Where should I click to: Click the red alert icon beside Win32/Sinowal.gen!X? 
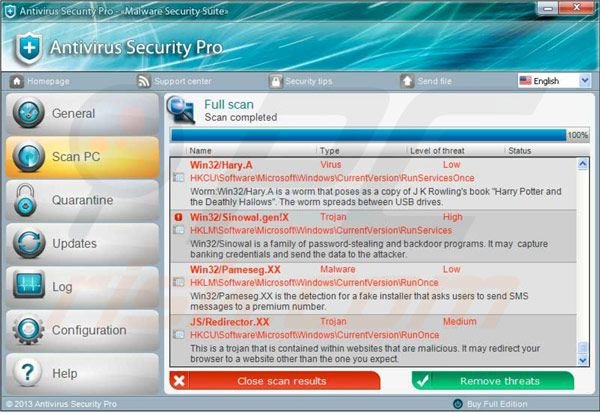click(x=178, y=217)
